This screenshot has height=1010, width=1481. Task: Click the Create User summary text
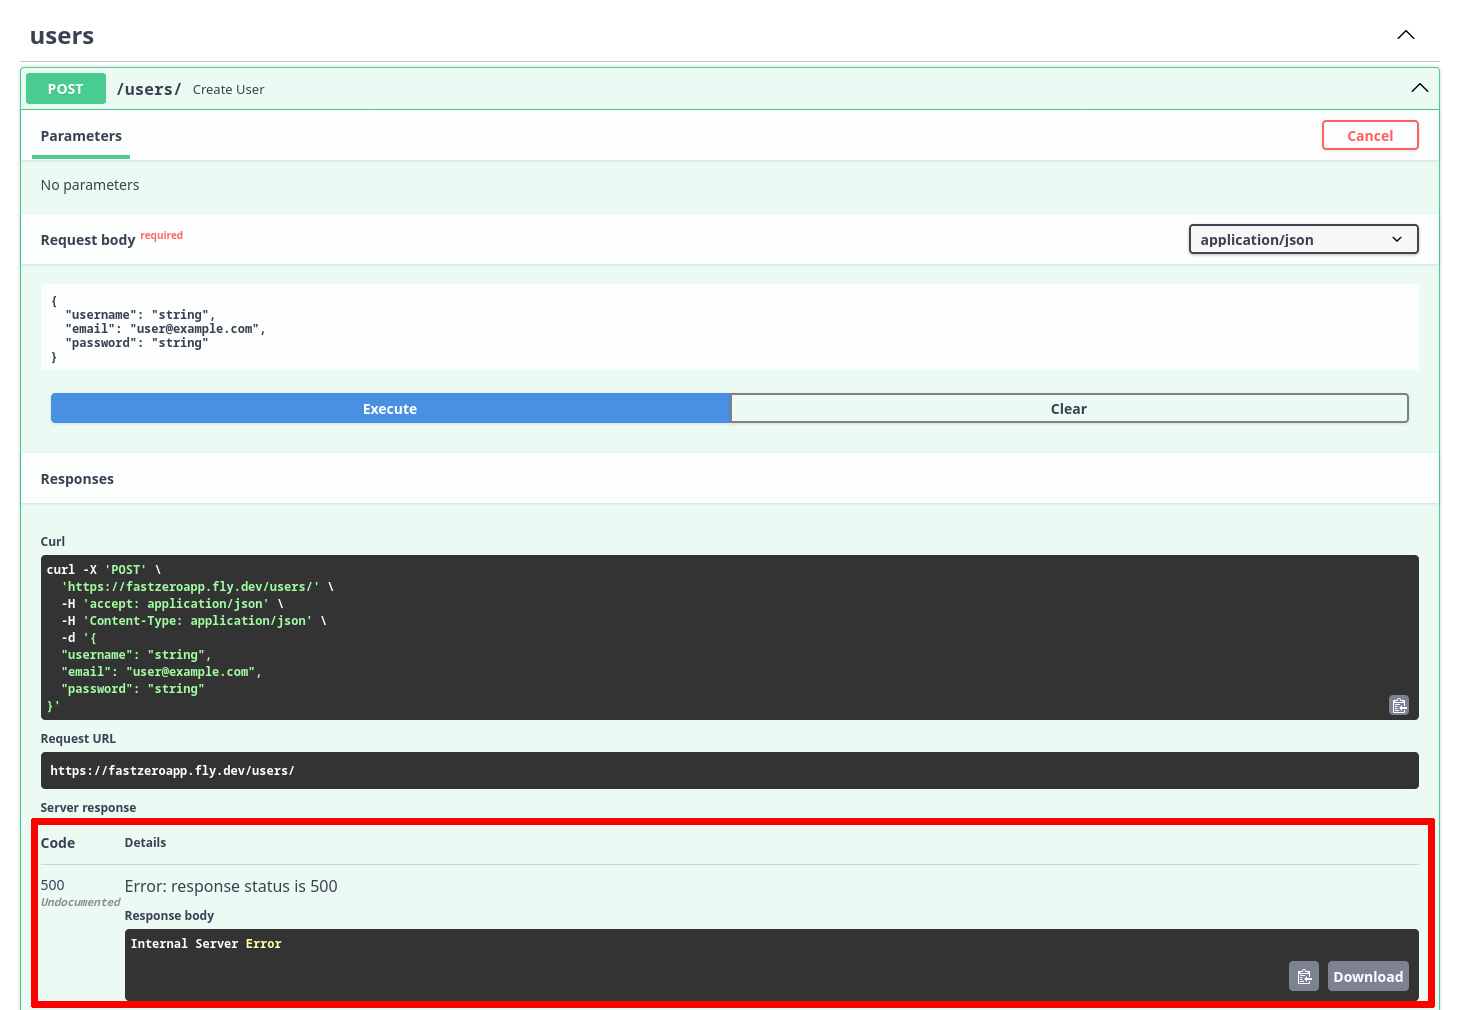[x=228, y=89]
